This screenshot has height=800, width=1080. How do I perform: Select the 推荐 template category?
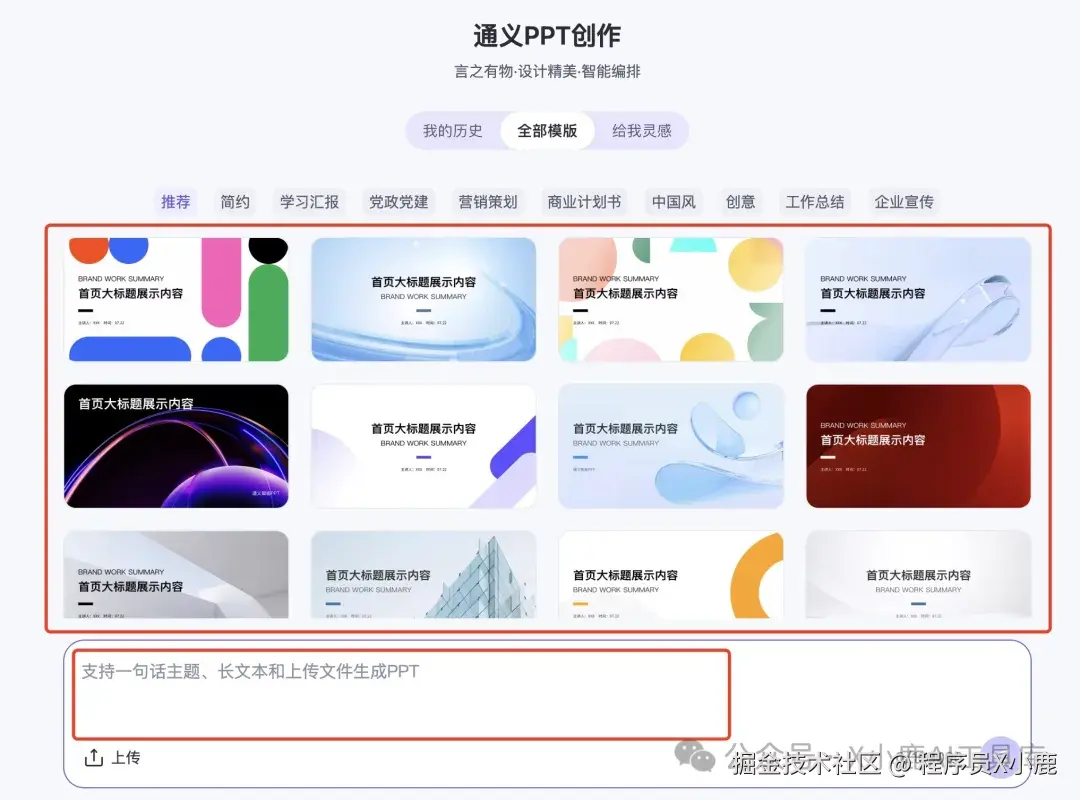[175, 202]
